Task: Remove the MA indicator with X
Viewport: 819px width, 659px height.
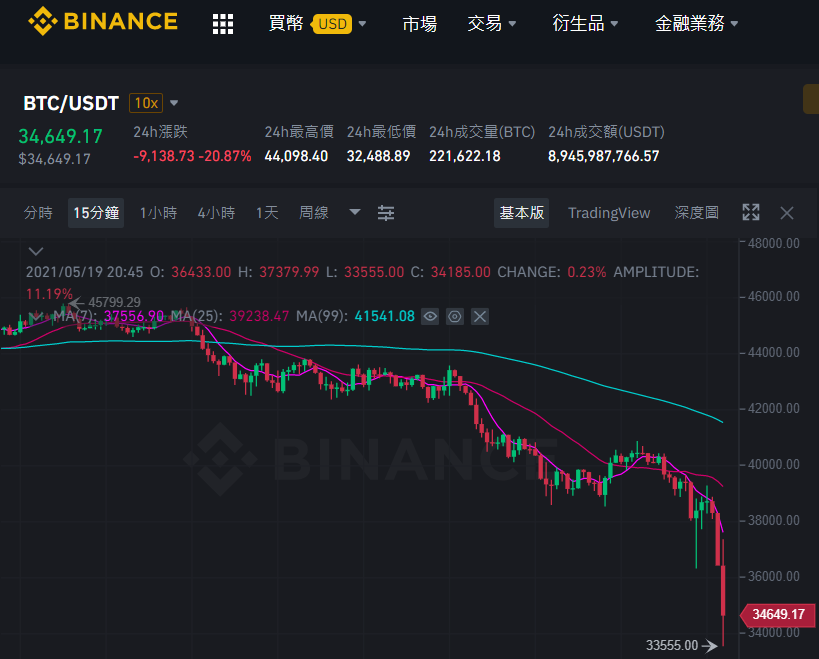Action: 480,316
